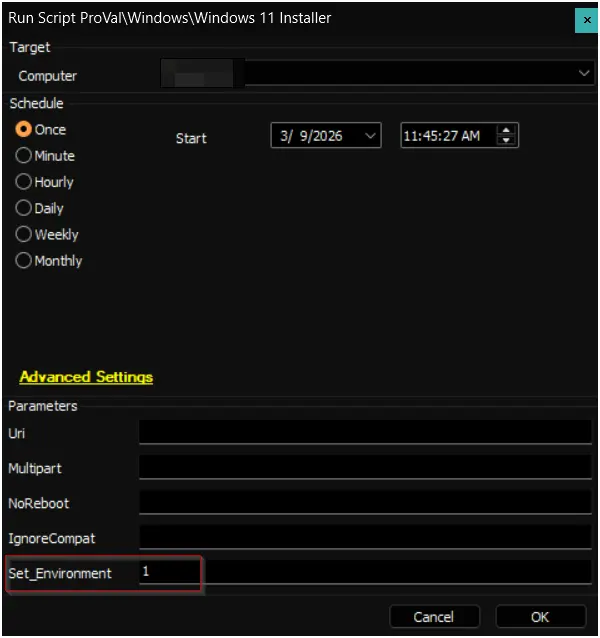Open the start date picker dropdown
The height and width of the screenshot is (638, 600).
pyautogui.click(x=370, y=136)
